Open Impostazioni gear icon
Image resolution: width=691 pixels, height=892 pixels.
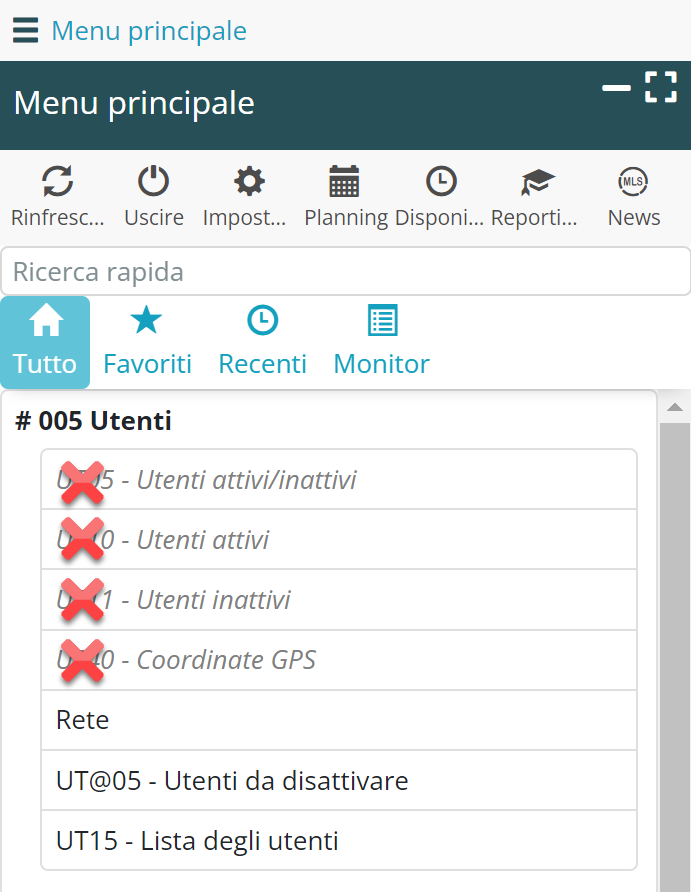tap(248, 182)
